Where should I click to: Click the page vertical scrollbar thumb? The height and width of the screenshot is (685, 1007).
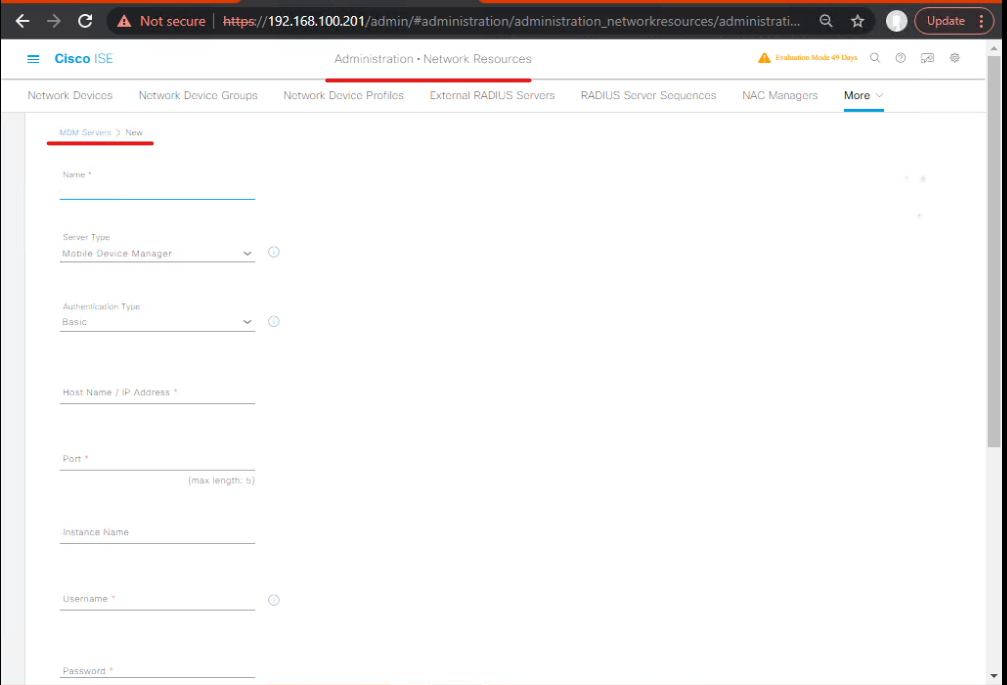tap(994, 250)
